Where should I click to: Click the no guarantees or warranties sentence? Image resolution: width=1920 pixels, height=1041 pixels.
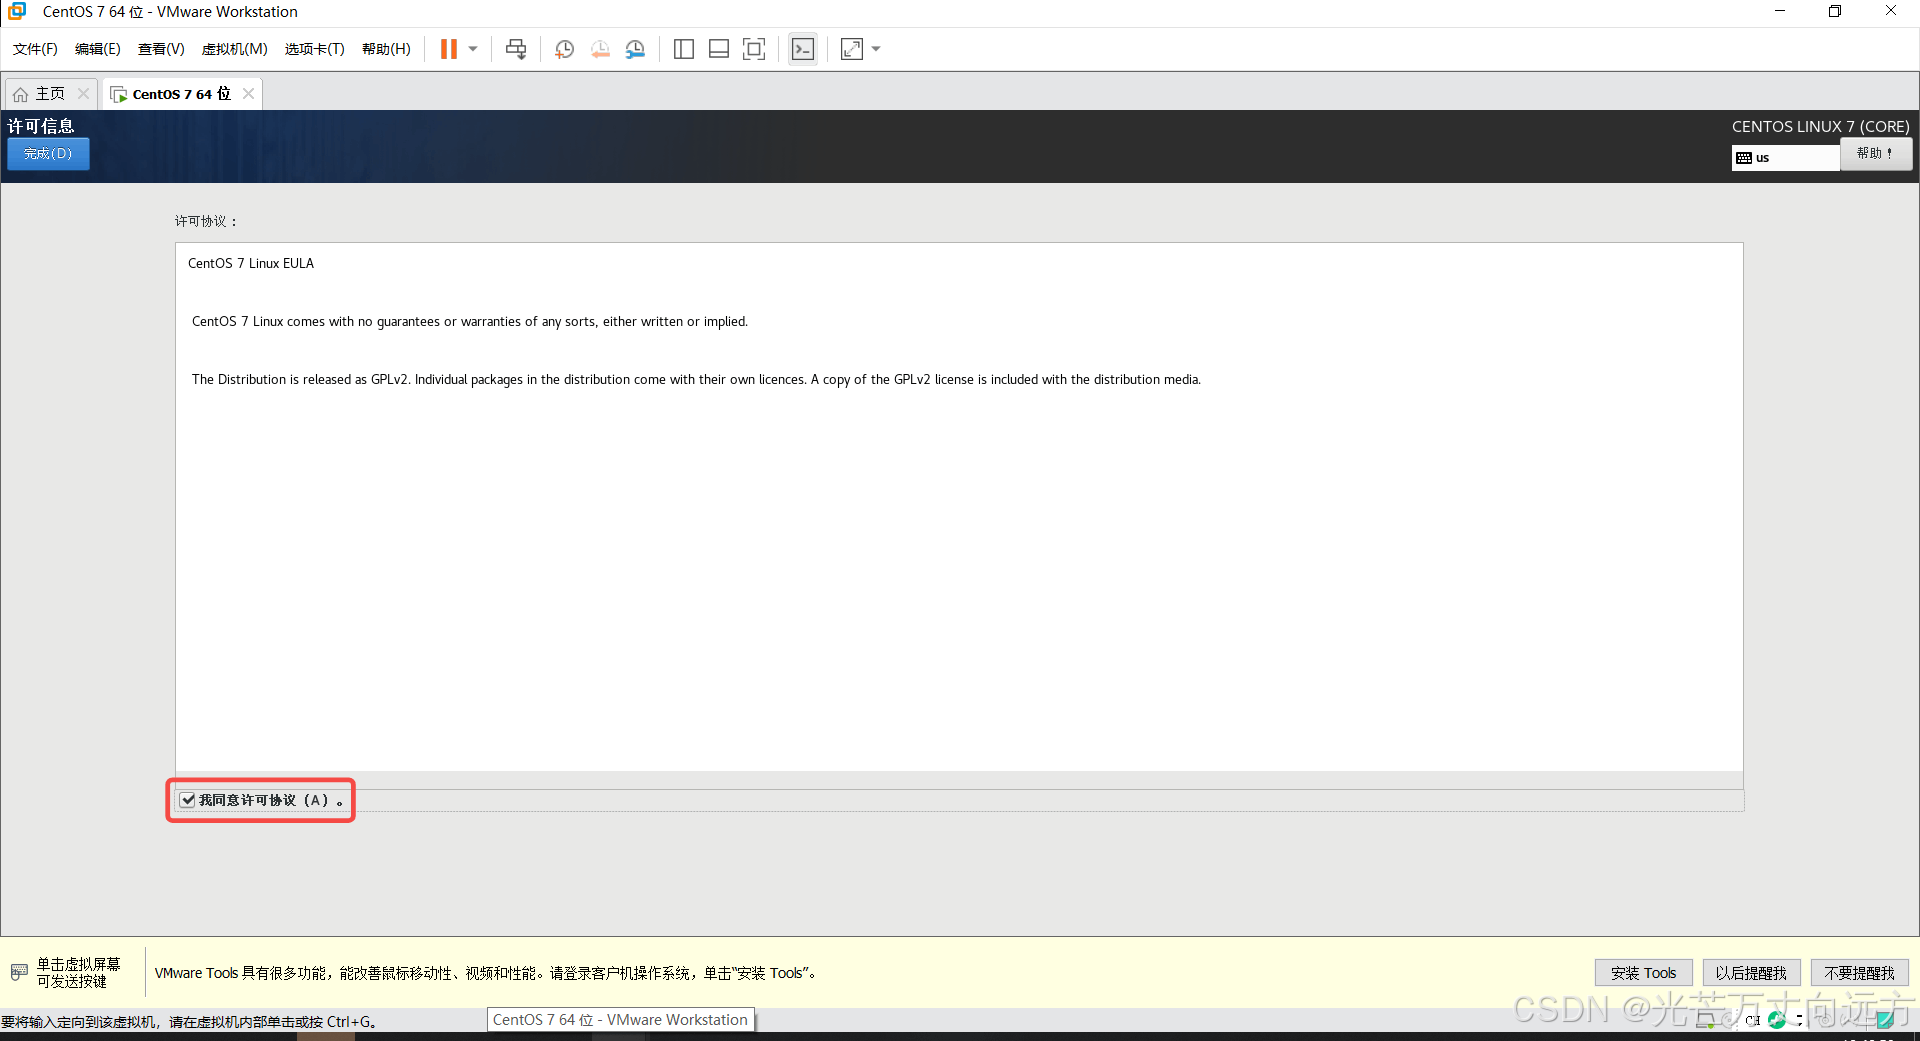pyautogui.click(x=470, y=321)
